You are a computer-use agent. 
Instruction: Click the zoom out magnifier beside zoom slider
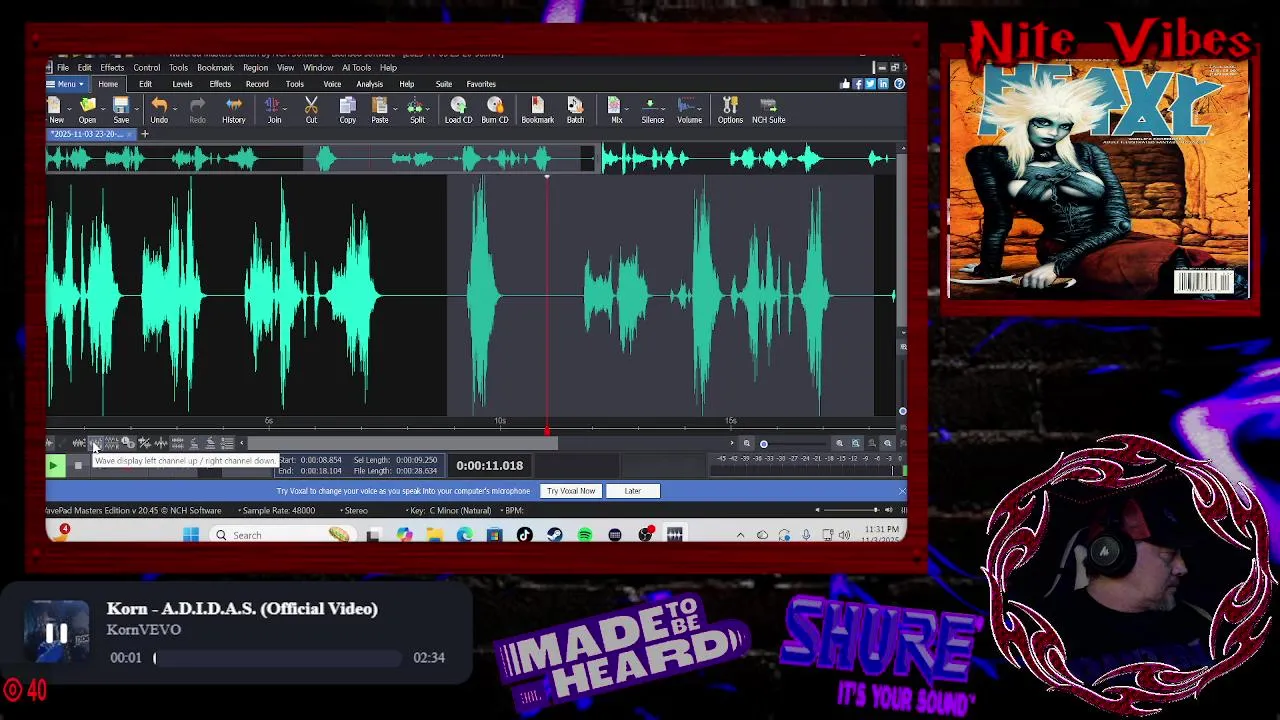pos(746,443)
